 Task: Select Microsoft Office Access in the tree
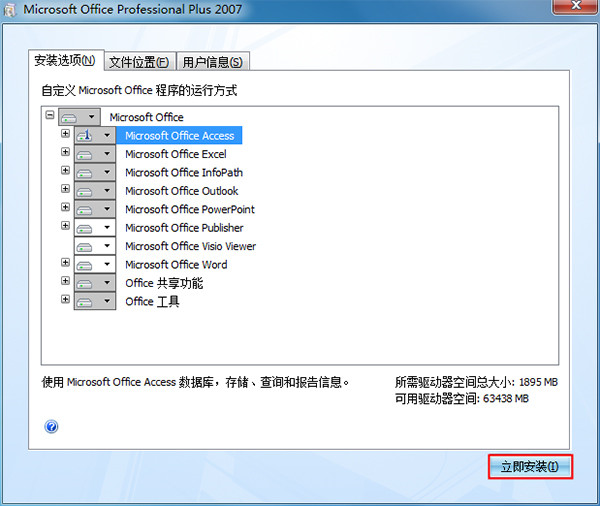tap(179, 135)
